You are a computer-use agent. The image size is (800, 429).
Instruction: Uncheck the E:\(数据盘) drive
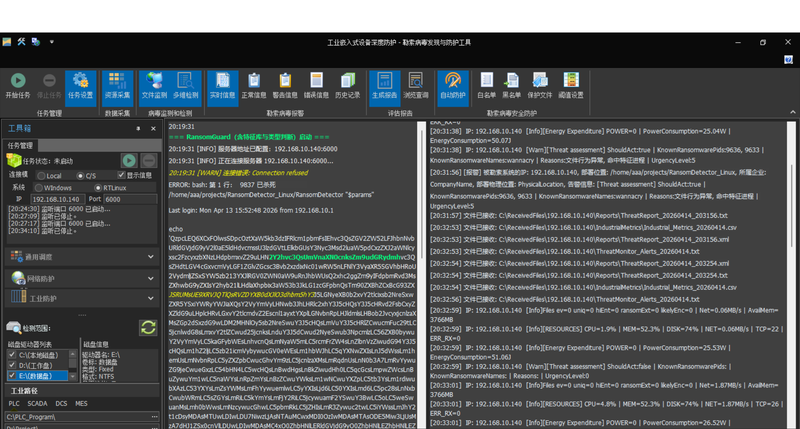coord(12,376)
